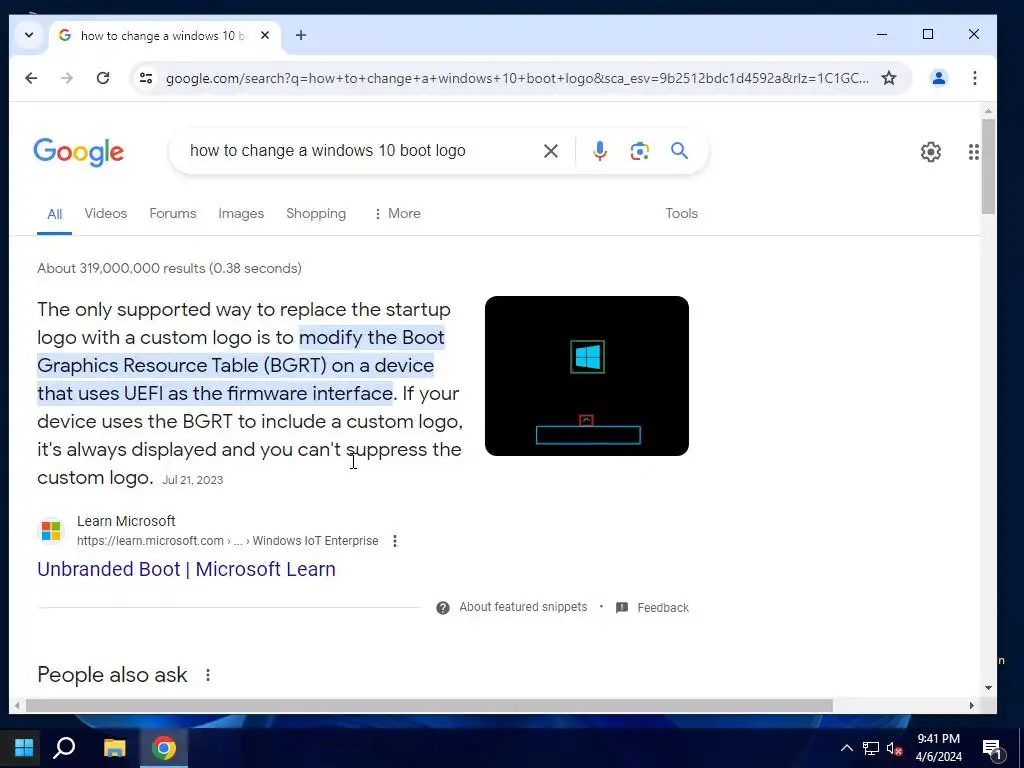Screen dimensions: 1024x768
Task: Close the Google search browser tab
Action: tap(264, 35)
